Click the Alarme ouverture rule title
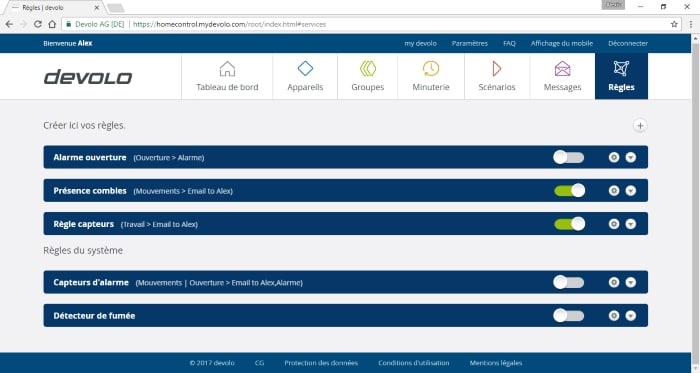The width and height of the screenshot is (700, 373). point(90,157)
